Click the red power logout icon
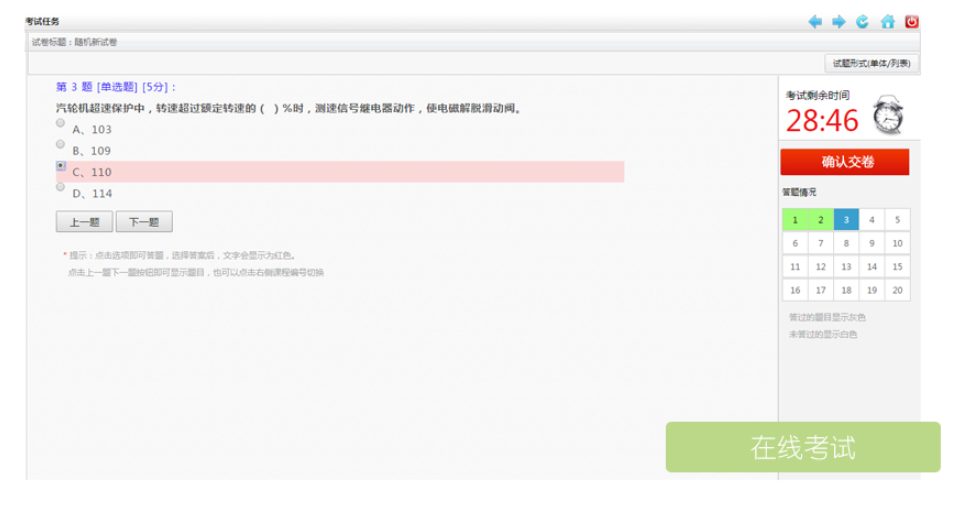The image size is (956, 512). [912, 22]
